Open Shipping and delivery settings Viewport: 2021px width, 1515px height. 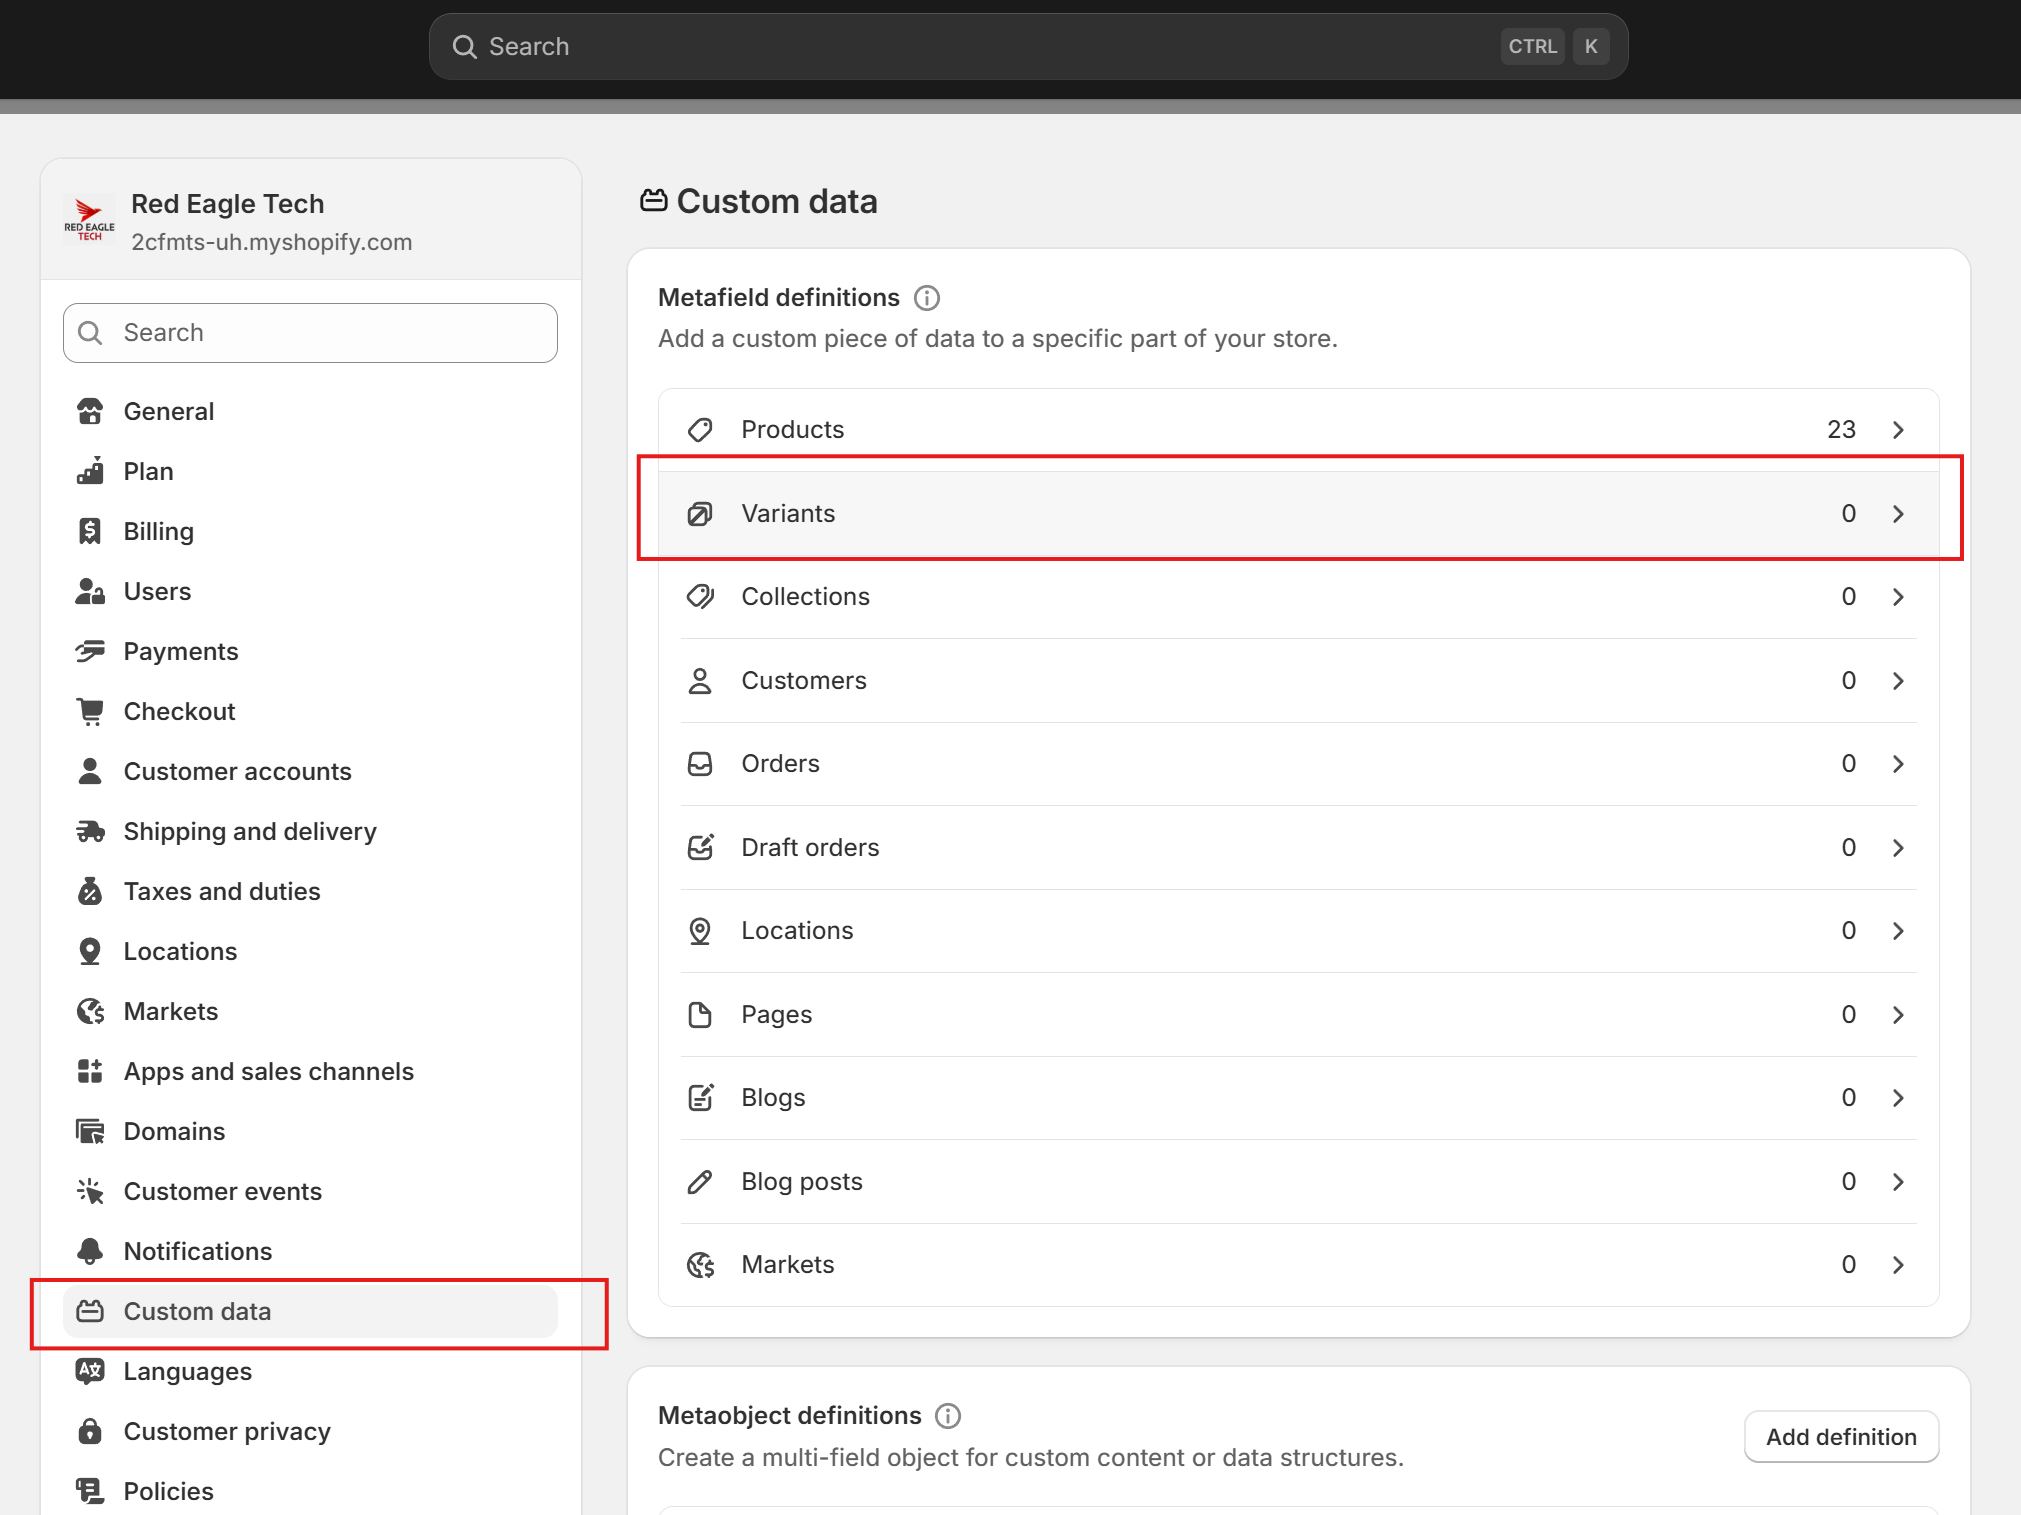coord(250,831)
